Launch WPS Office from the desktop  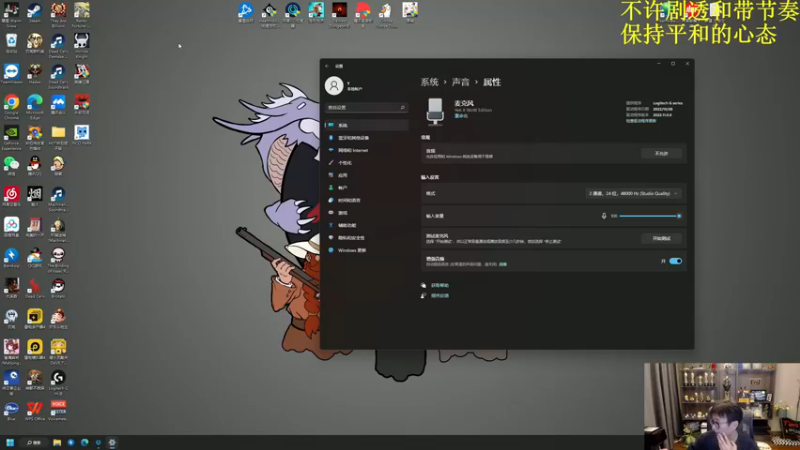coord(35,411)
